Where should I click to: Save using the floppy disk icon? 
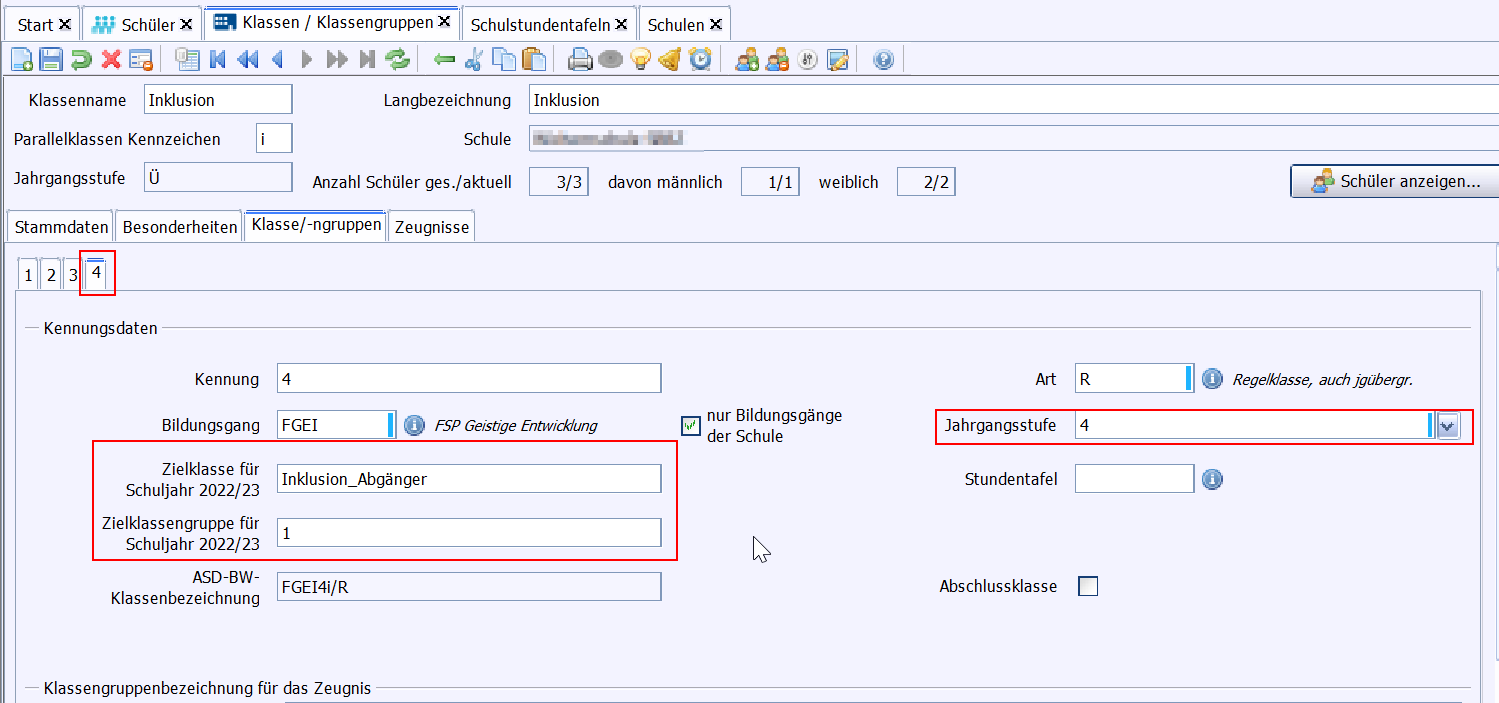[x=51, y=60]
